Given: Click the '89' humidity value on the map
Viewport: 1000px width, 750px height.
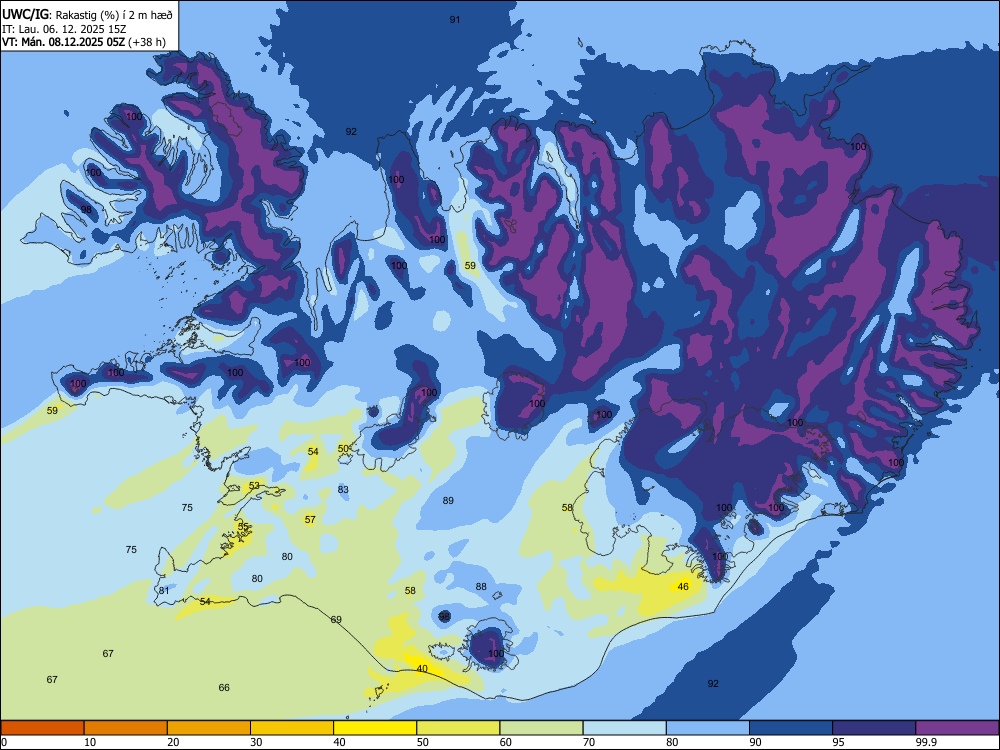Looking at the screenshot, I should [x=448, y=501].
